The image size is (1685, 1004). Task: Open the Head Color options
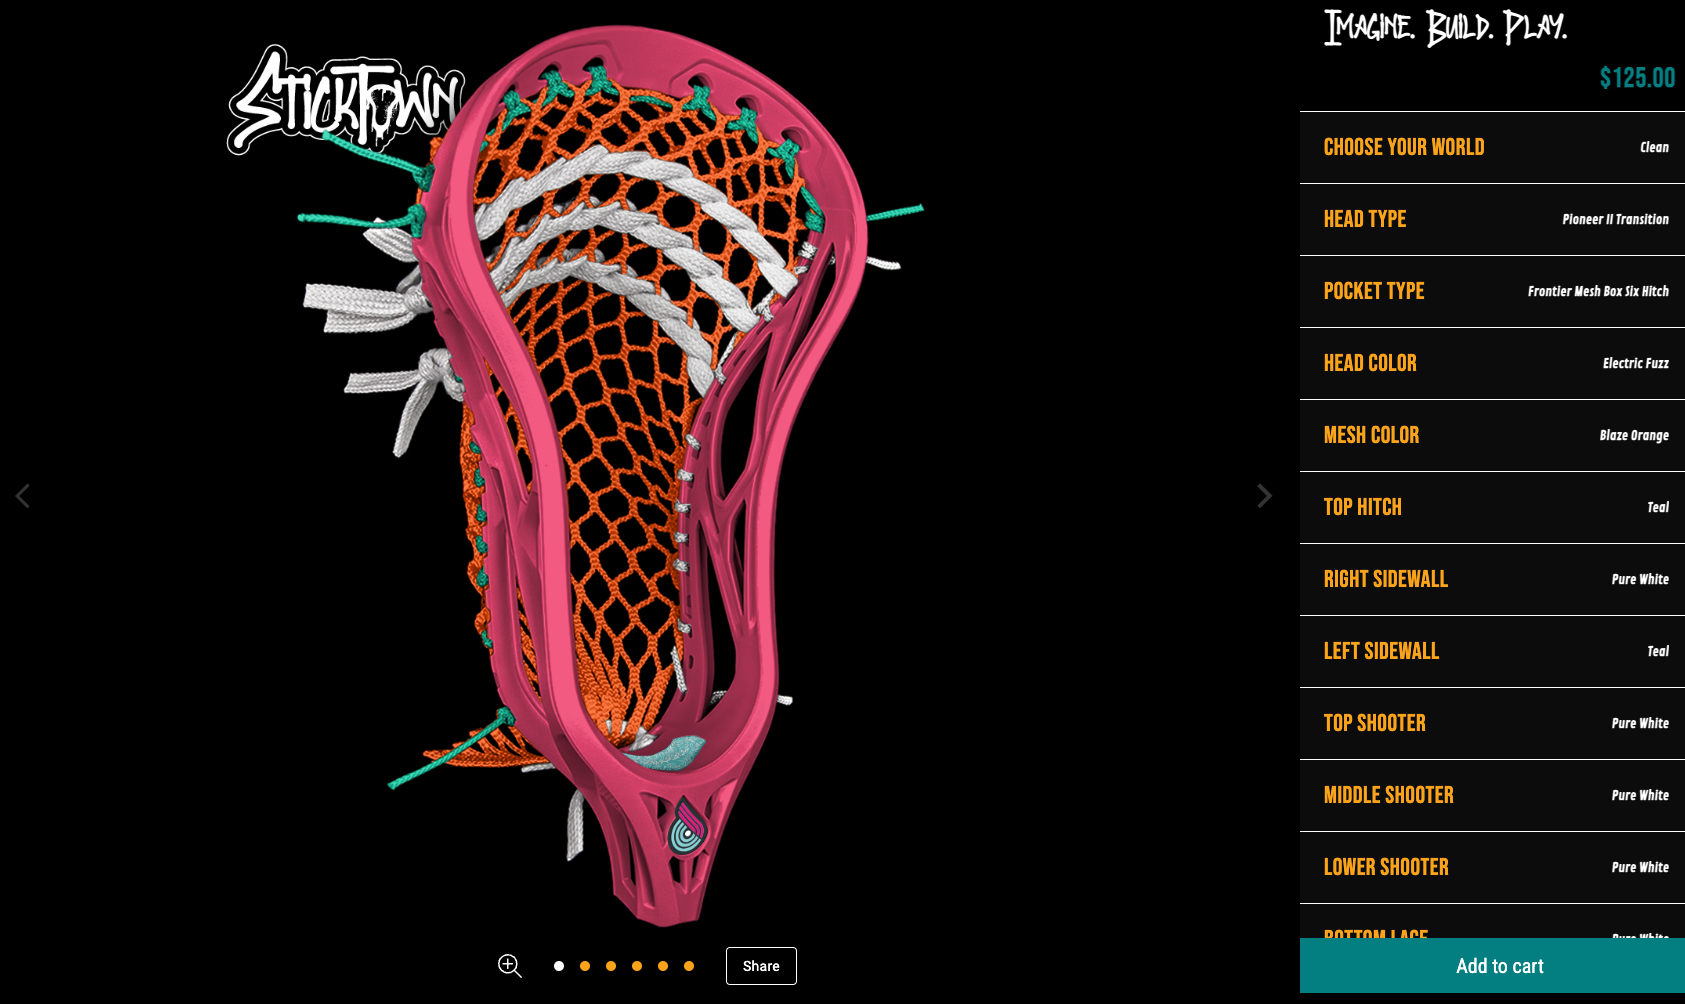tap(1492, 363)
